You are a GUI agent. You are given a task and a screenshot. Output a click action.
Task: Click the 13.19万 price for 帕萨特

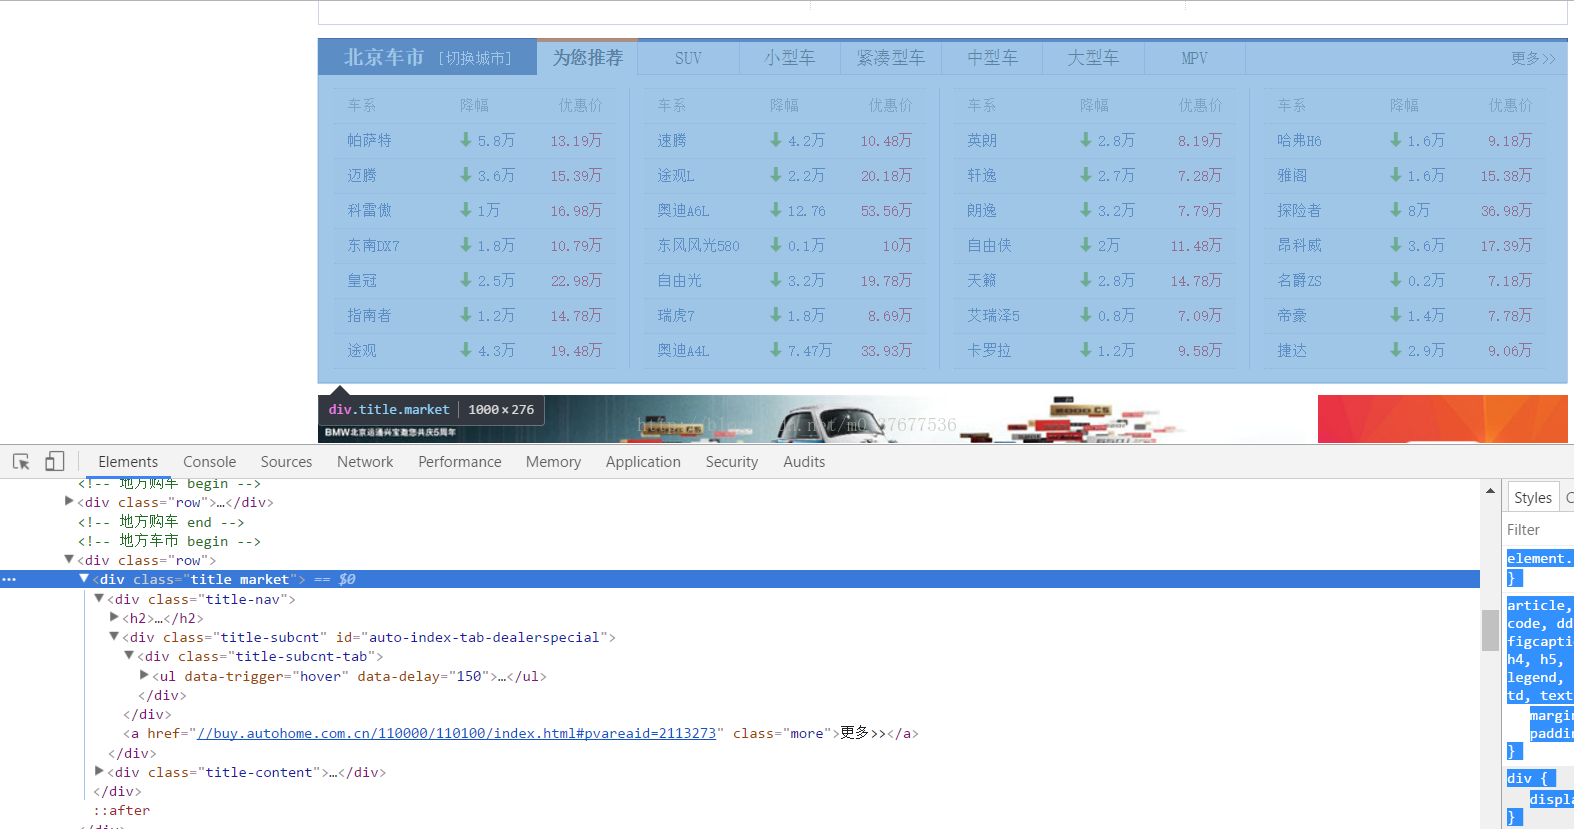[576, 140]
